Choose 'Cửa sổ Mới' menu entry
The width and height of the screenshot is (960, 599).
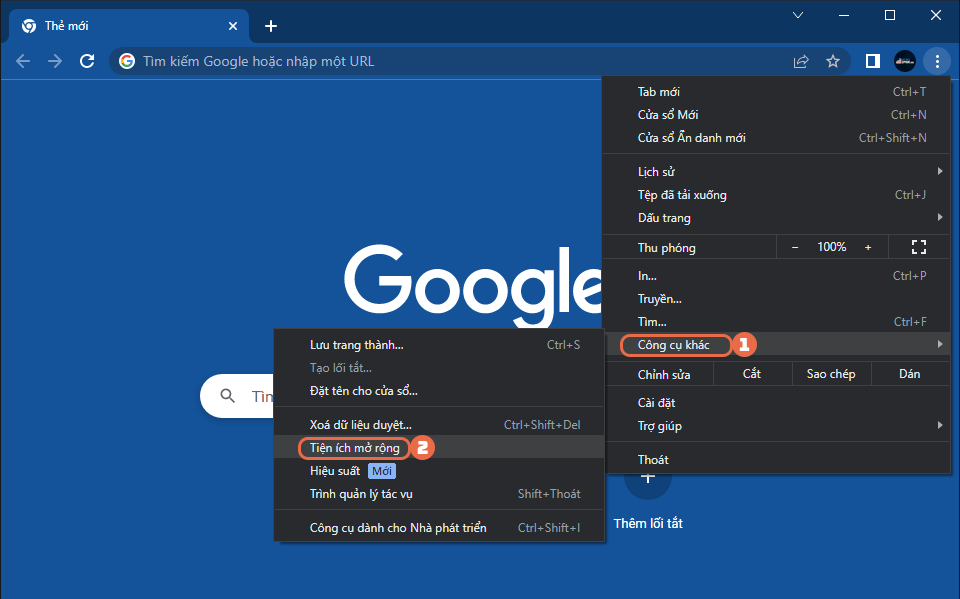point(776,115)
